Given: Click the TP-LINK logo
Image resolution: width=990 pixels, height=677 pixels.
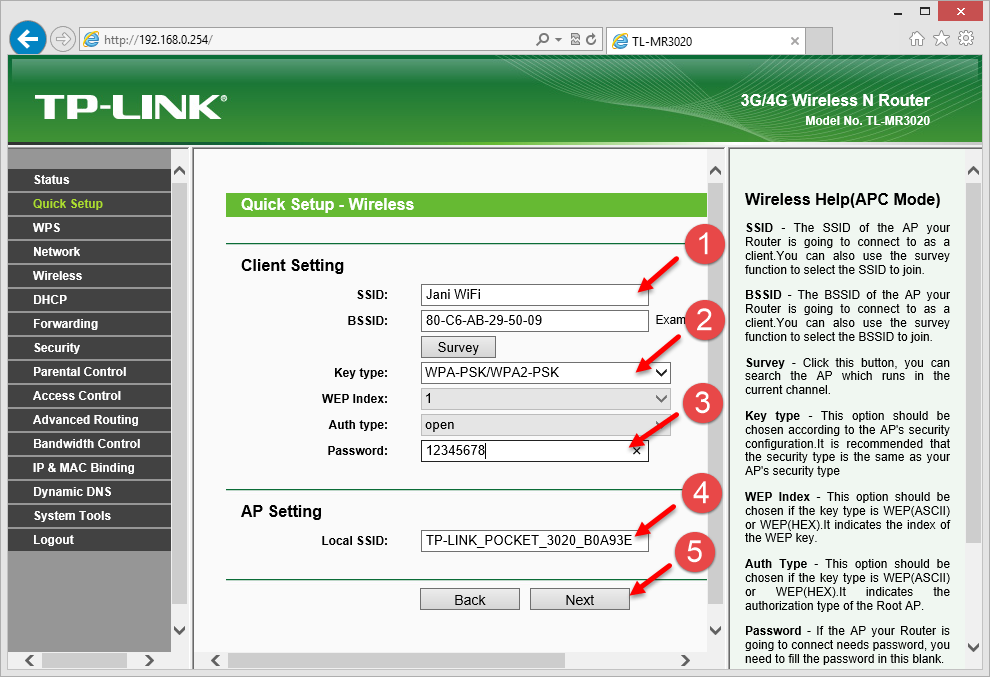Looking at the screenshot, I should 131,107.
